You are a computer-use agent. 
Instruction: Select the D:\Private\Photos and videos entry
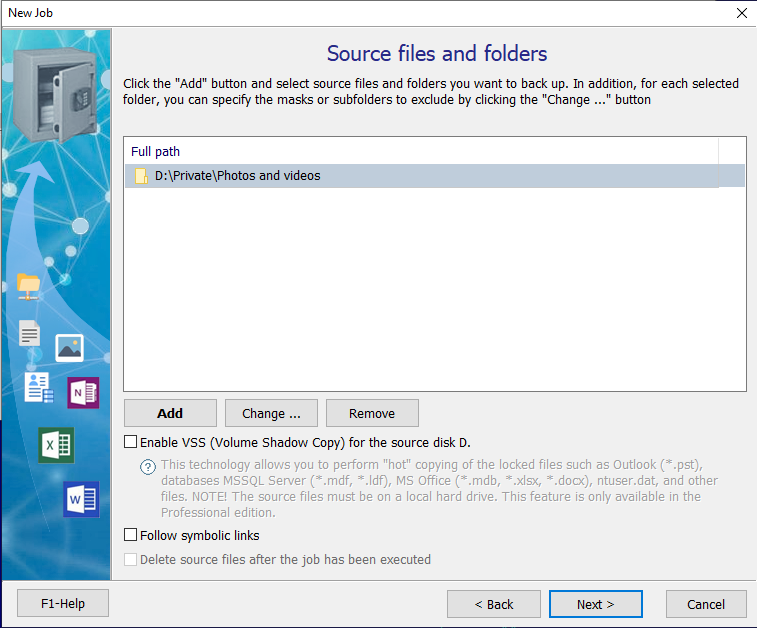238,176
